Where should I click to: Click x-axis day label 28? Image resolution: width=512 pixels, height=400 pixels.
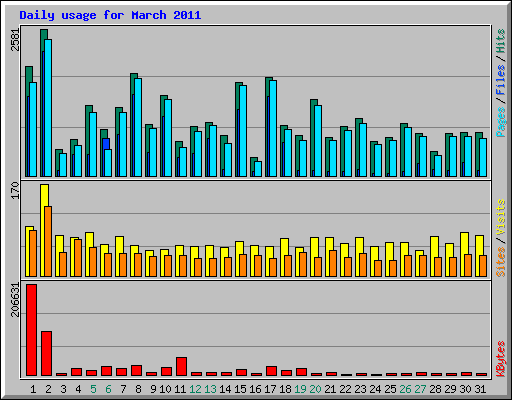click(435, 389)
